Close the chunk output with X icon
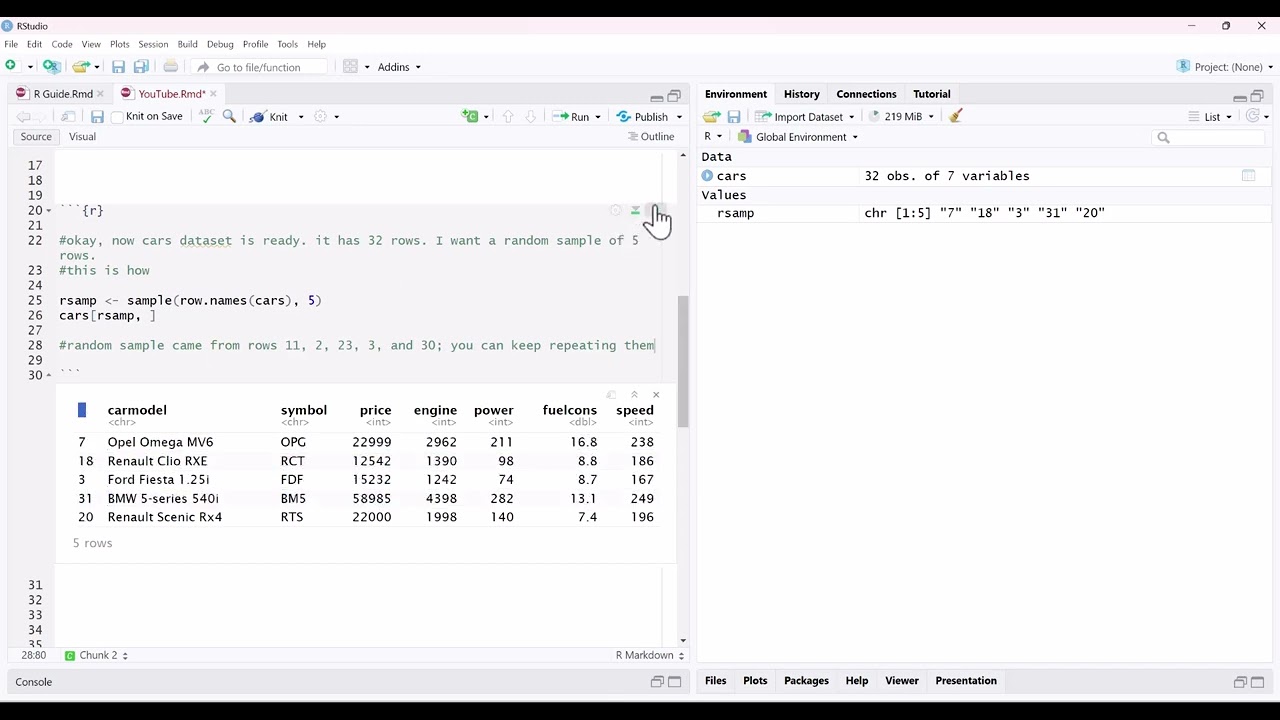The image size is (1280, 720). 656,395
